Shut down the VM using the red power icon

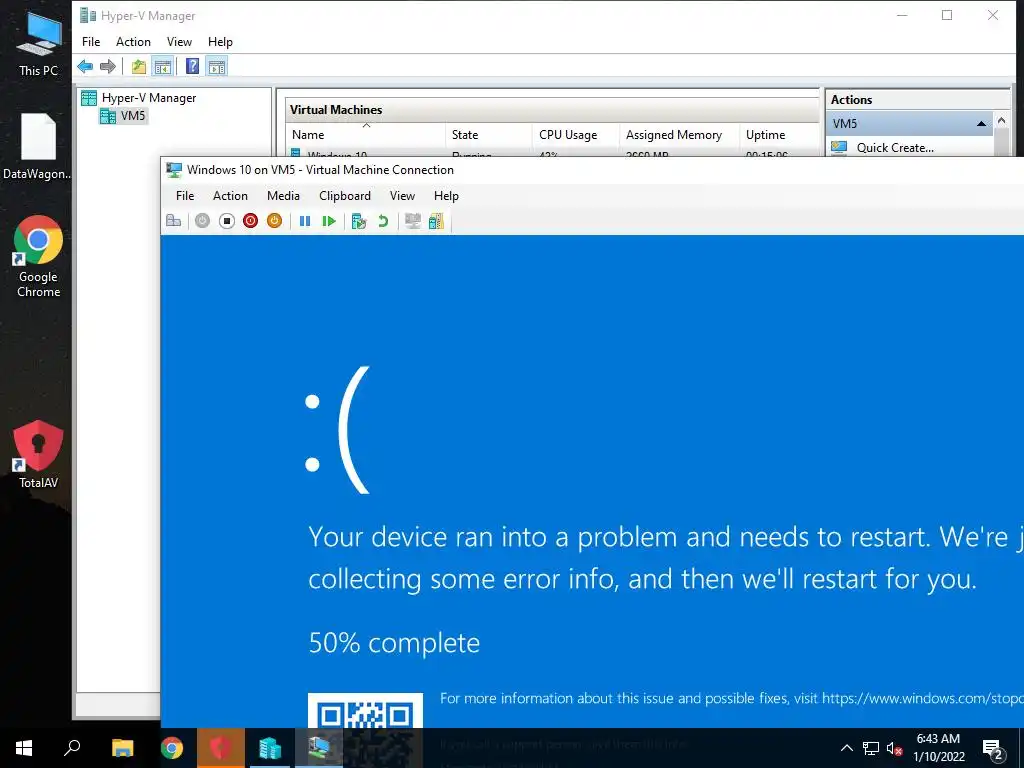click(250, 221)
